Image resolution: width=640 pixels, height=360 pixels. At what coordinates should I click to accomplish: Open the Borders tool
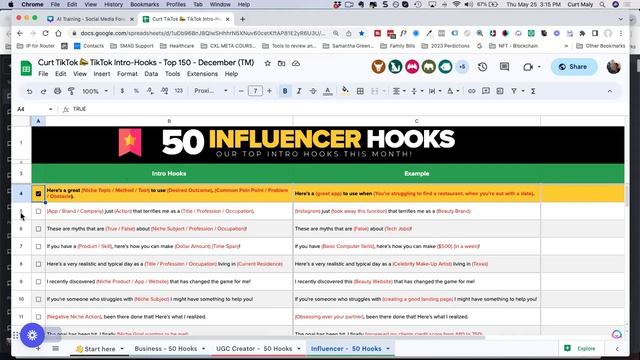360,91
